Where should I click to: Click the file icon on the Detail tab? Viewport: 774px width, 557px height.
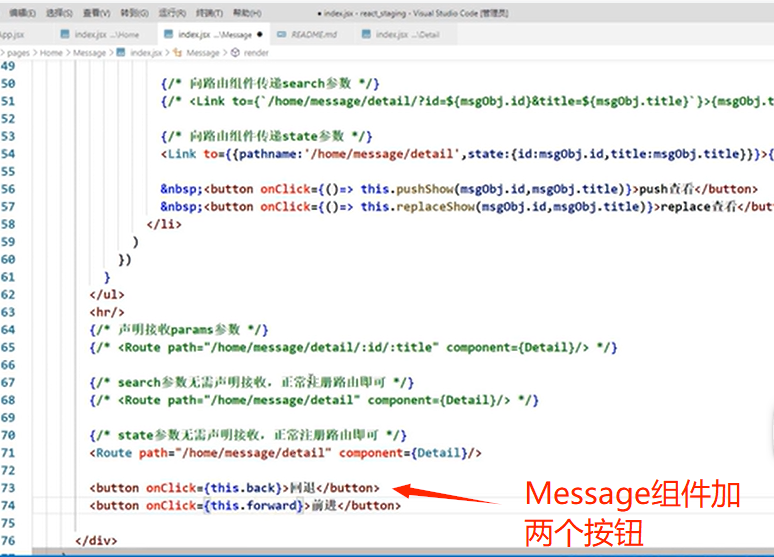pos(366,34)
